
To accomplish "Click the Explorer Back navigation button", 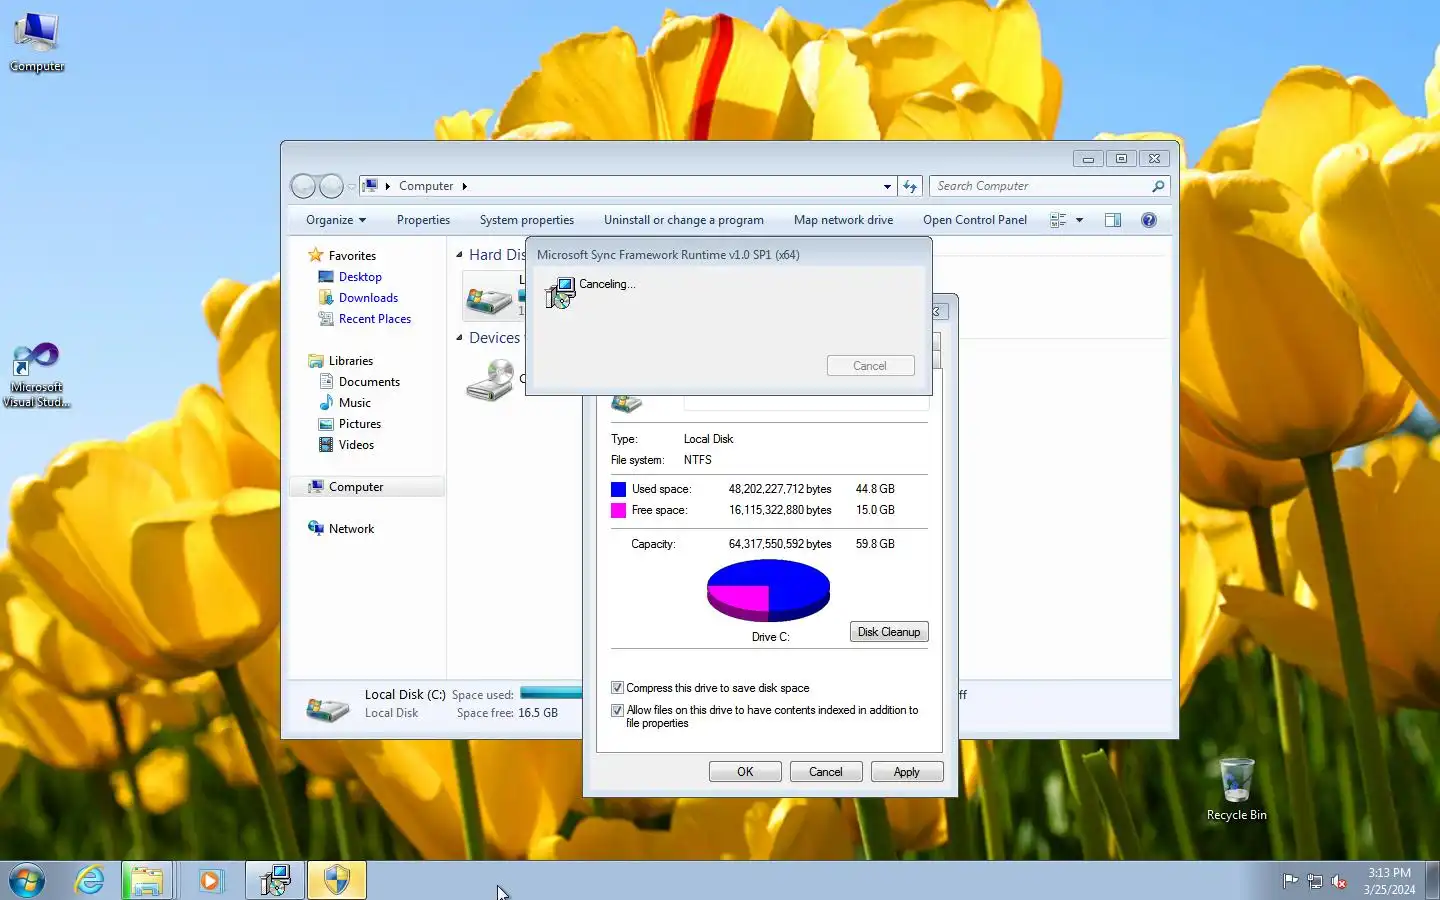I will coord(303,186).
